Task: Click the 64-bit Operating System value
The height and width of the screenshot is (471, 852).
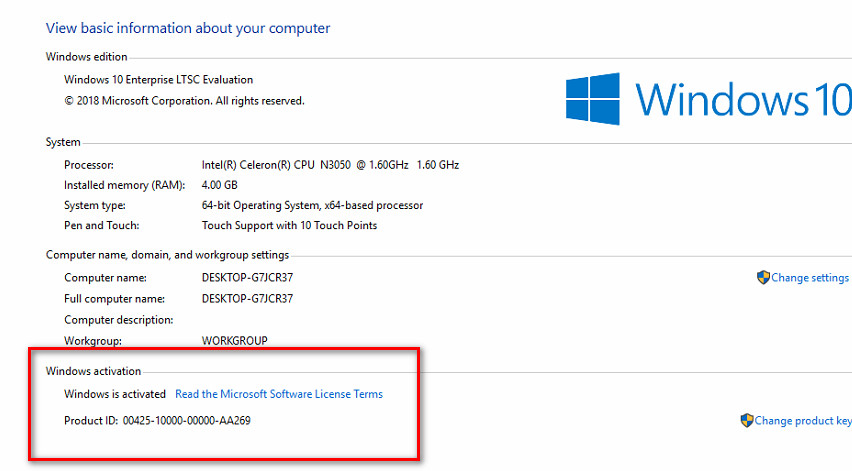Action: tap(312, 205)
